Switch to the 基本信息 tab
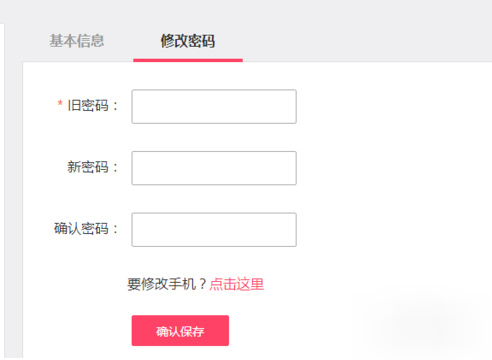Viewport: 492px width, 360px height. 77,41
